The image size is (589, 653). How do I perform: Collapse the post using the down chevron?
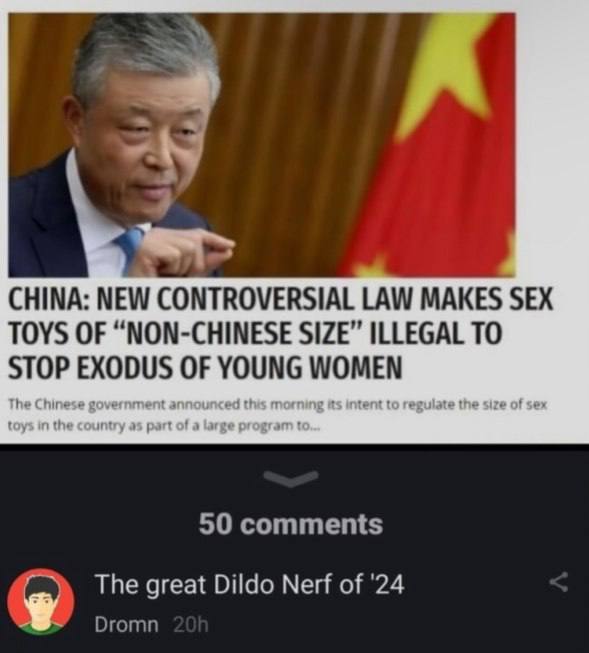(291, 479)
